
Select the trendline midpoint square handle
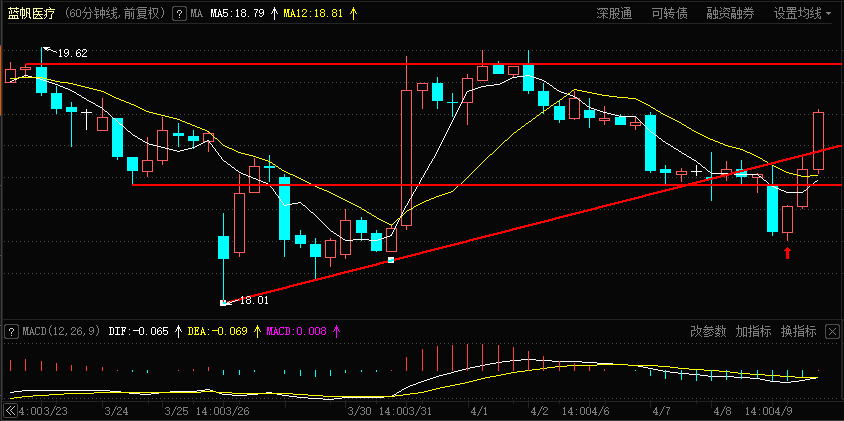click(391, 260)
